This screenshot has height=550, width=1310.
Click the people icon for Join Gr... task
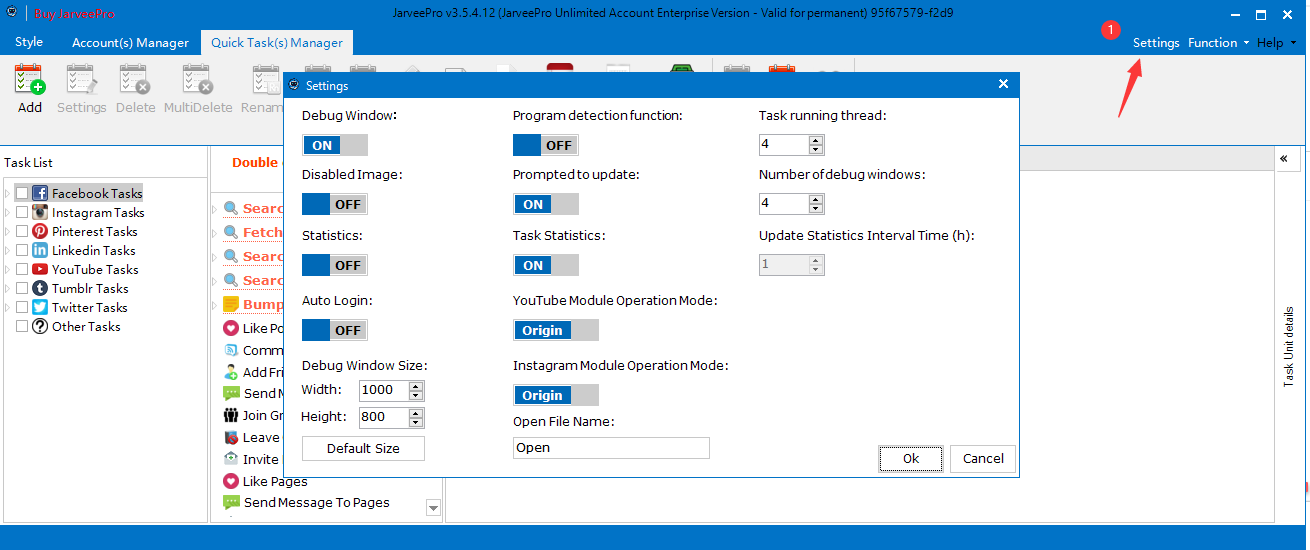click(x=231, y=415)
